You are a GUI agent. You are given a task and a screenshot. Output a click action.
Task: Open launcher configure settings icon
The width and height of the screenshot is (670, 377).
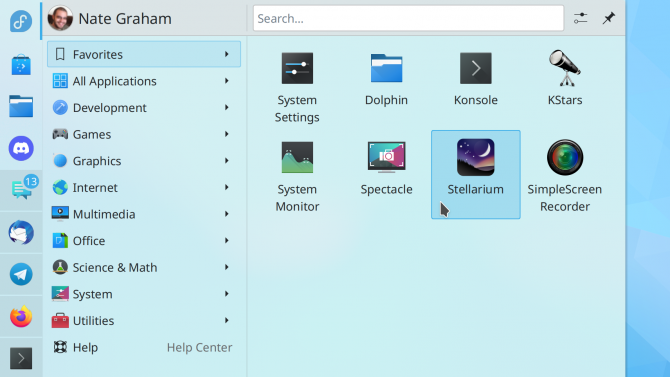[580, 18]
